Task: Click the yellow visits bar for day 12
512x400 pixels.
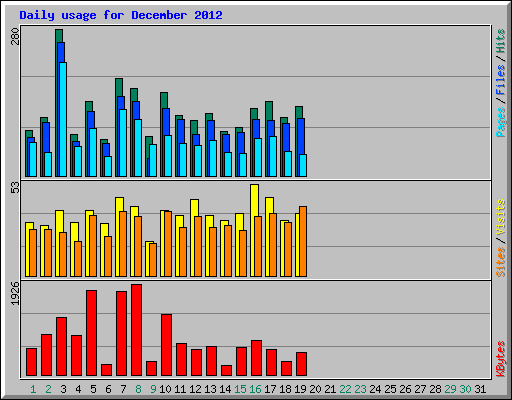Action: point(194,207)
